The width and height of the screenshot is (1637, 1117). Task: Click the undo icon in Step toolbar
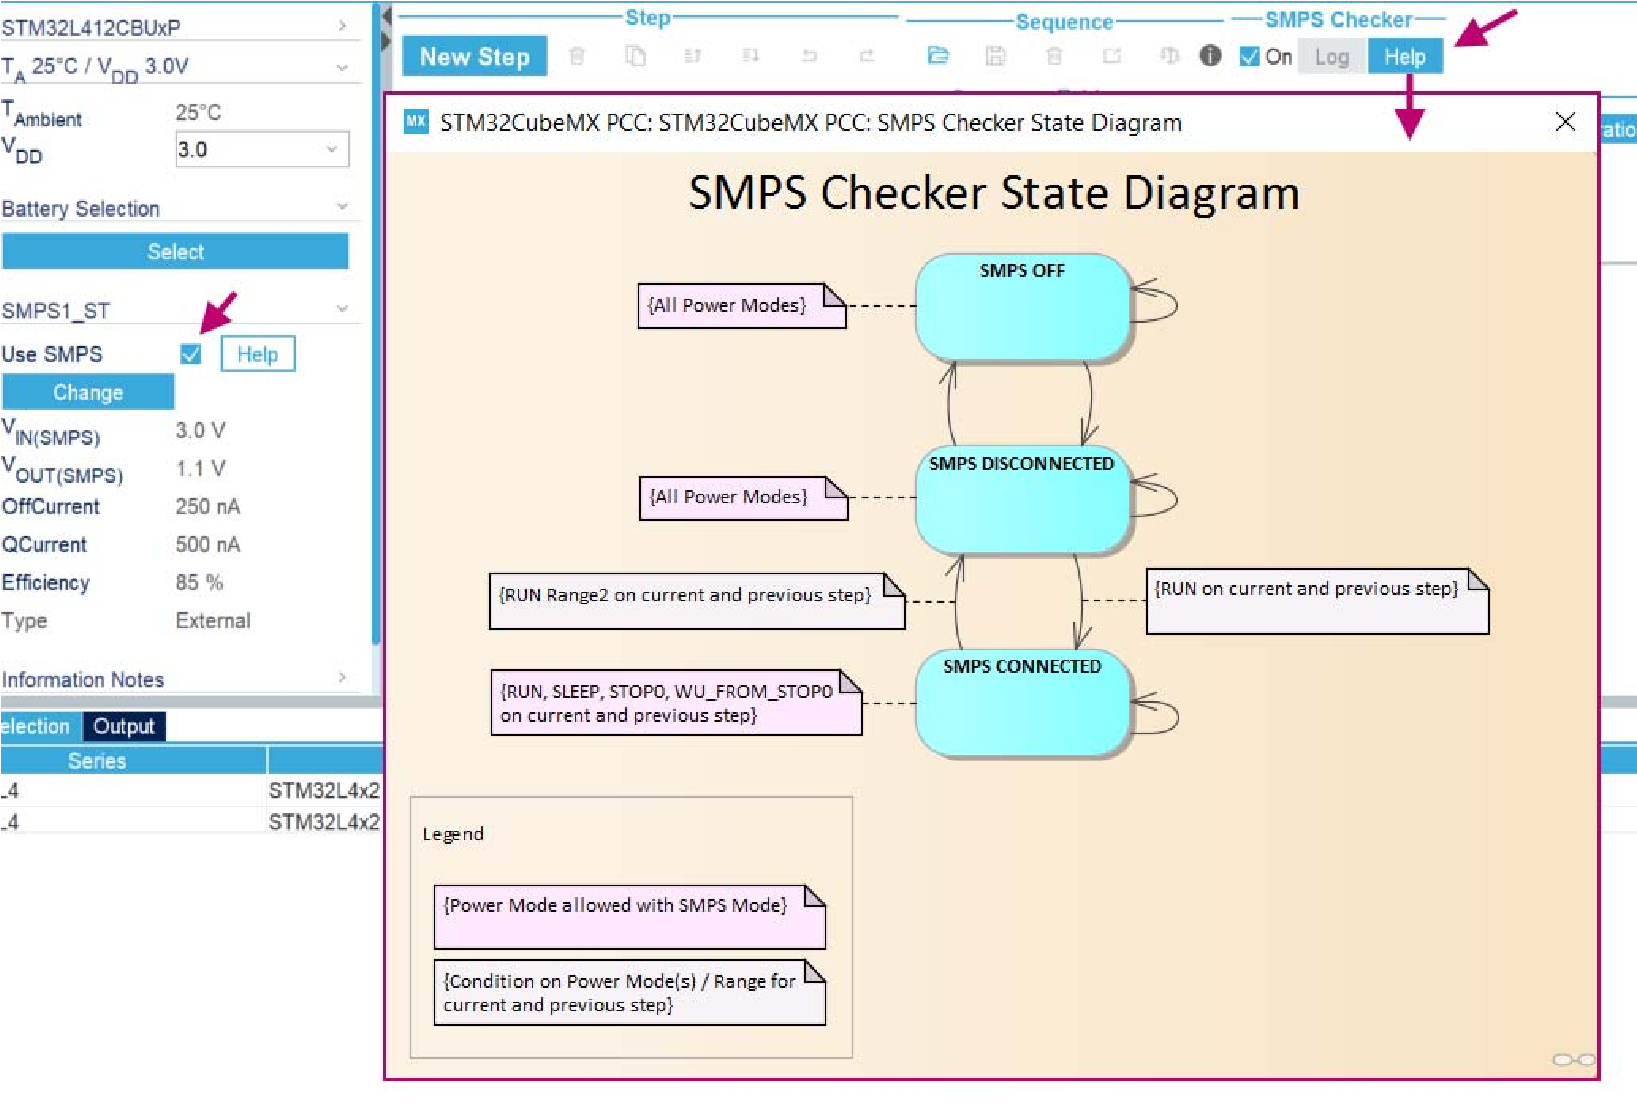coord(809,56)
